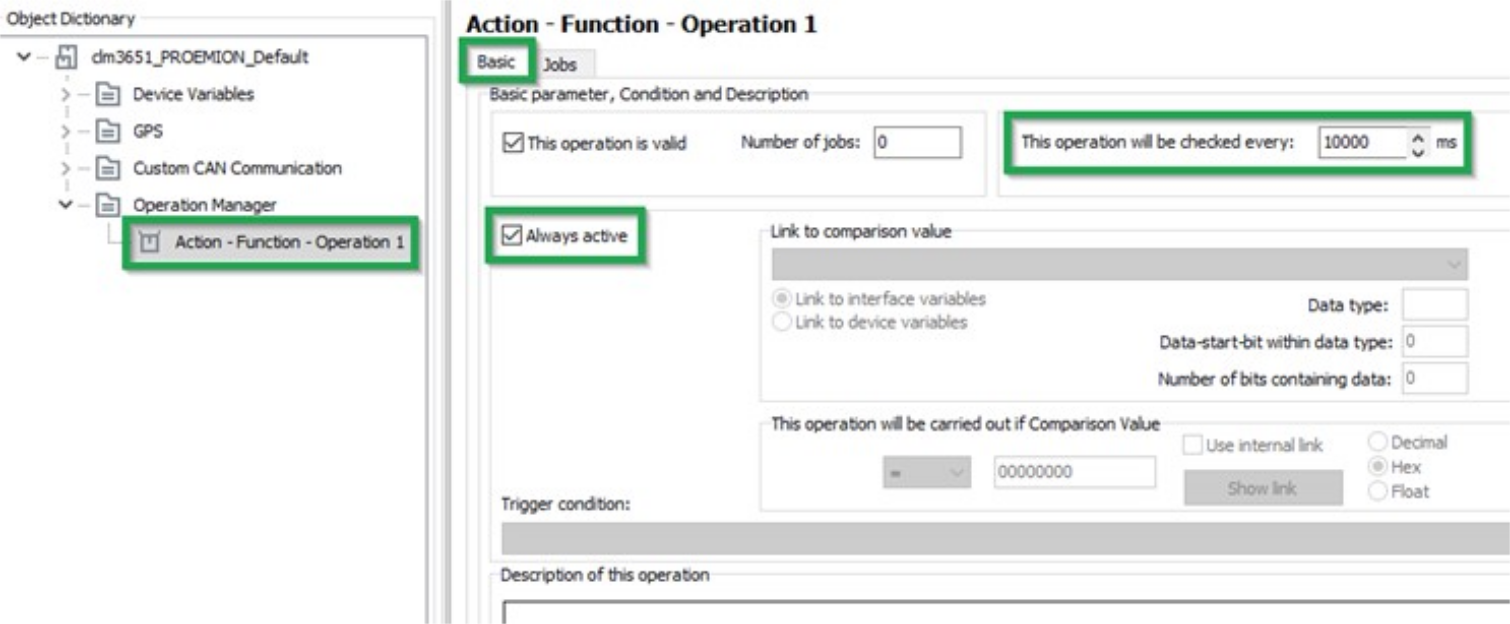Select Link to device variables radio button
Image resolution: width=1510 pixels, height=624 pixels.
pyautogui.click(x=782, y=322)
